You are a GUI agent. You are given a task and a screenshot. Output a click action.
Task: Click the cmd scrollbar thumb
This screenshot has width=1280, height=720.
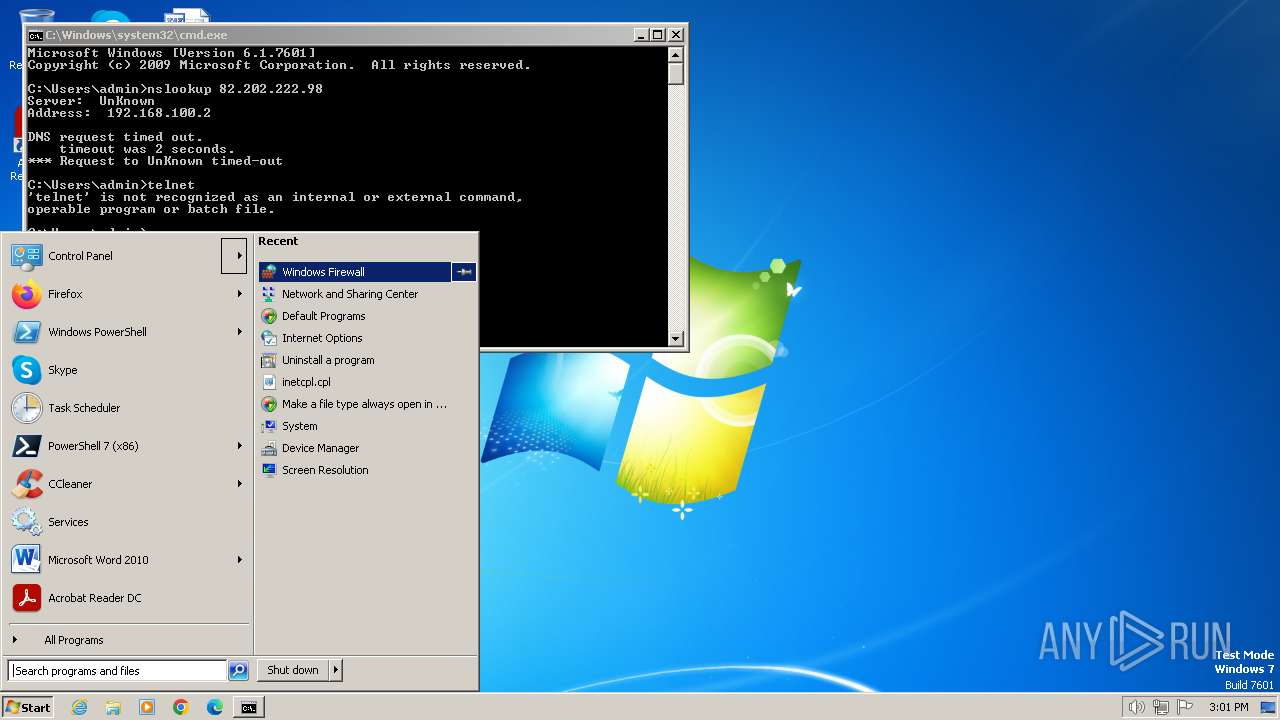click(676, 74)
